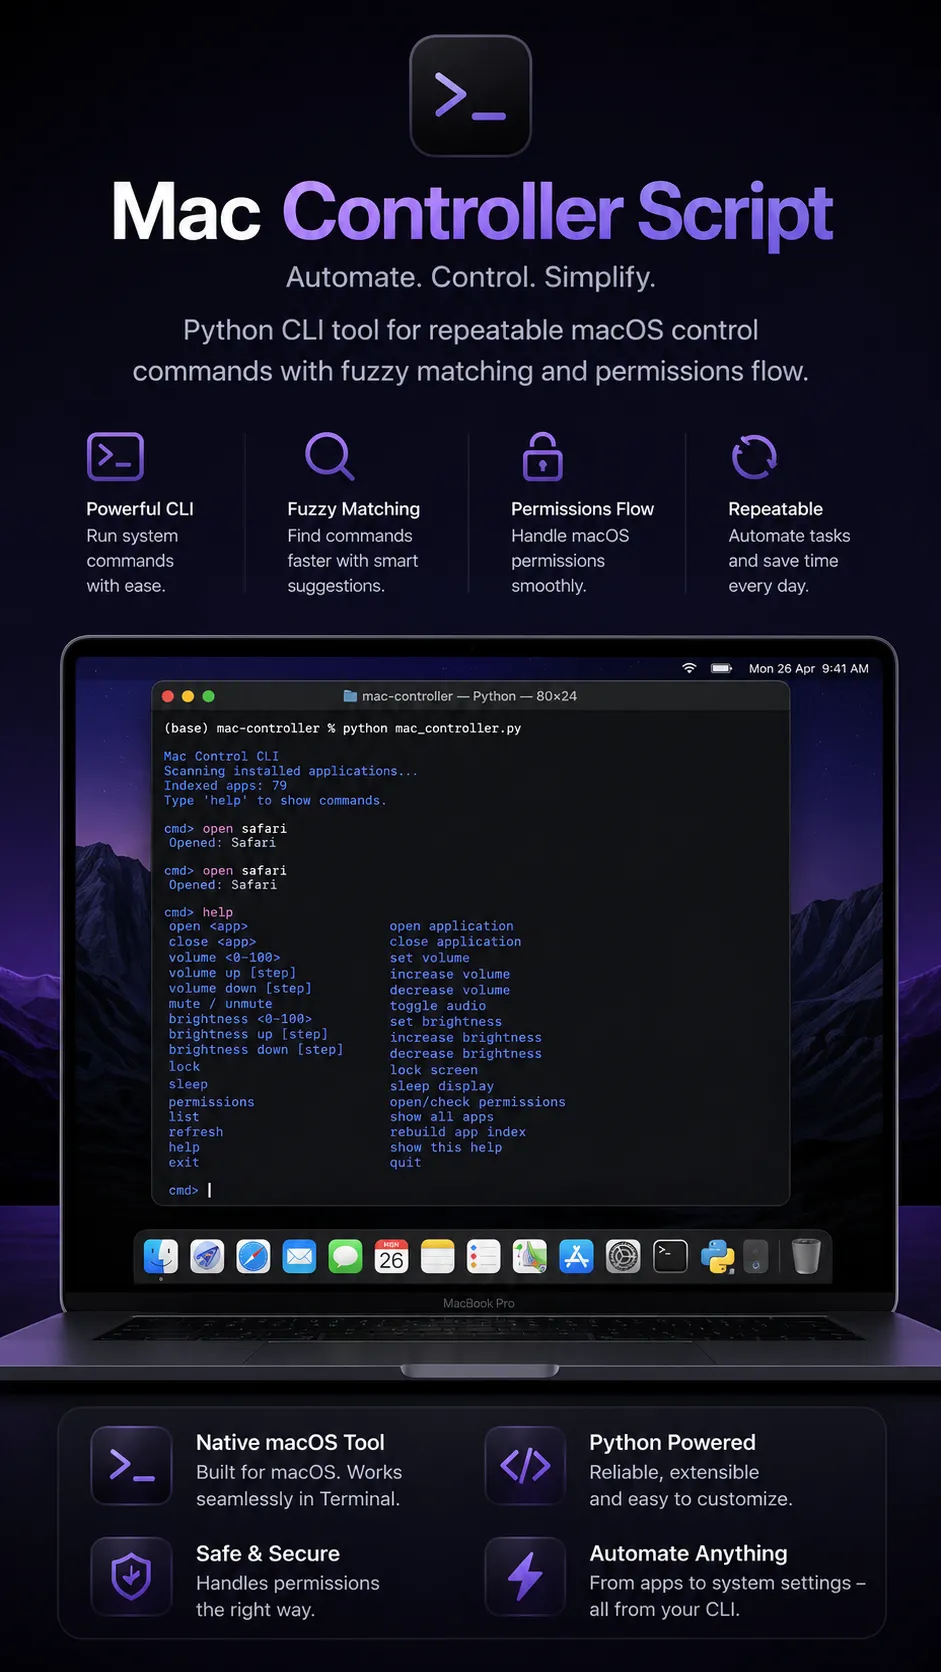The width and height of the screenshot is (941, 1672).
Task: Click the 'MacBook Pro' label below screen
Action: (479, 1303)
